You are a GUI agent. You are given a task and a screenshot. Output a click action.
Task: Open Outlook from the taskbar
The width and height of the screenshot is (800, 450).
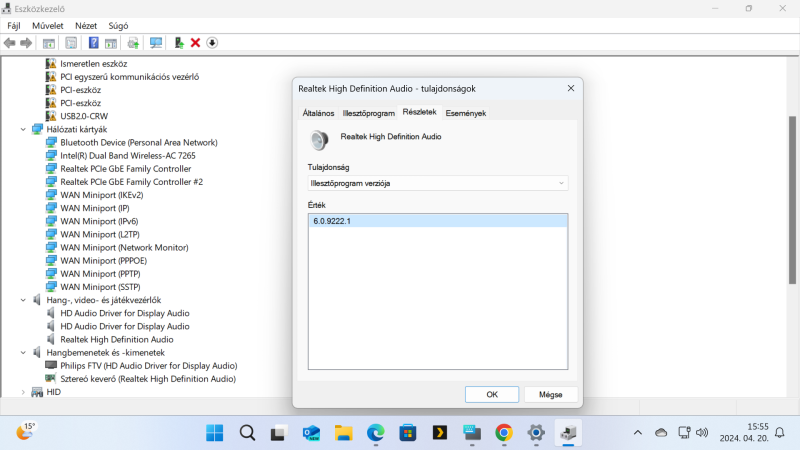[311, 433]
